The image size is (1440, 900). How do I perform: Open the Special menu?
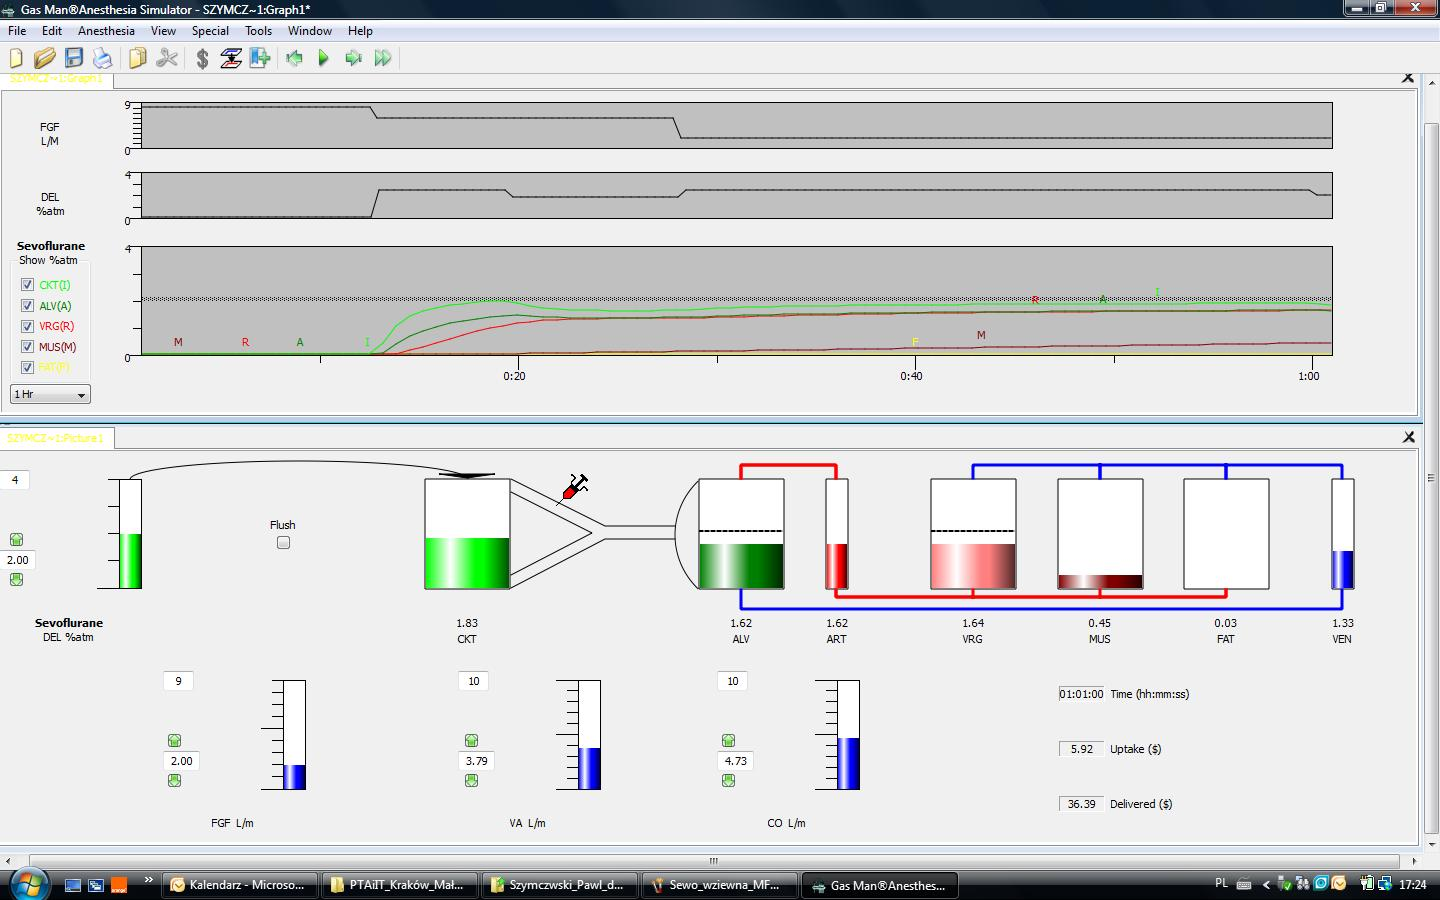[x=210, y=31]
